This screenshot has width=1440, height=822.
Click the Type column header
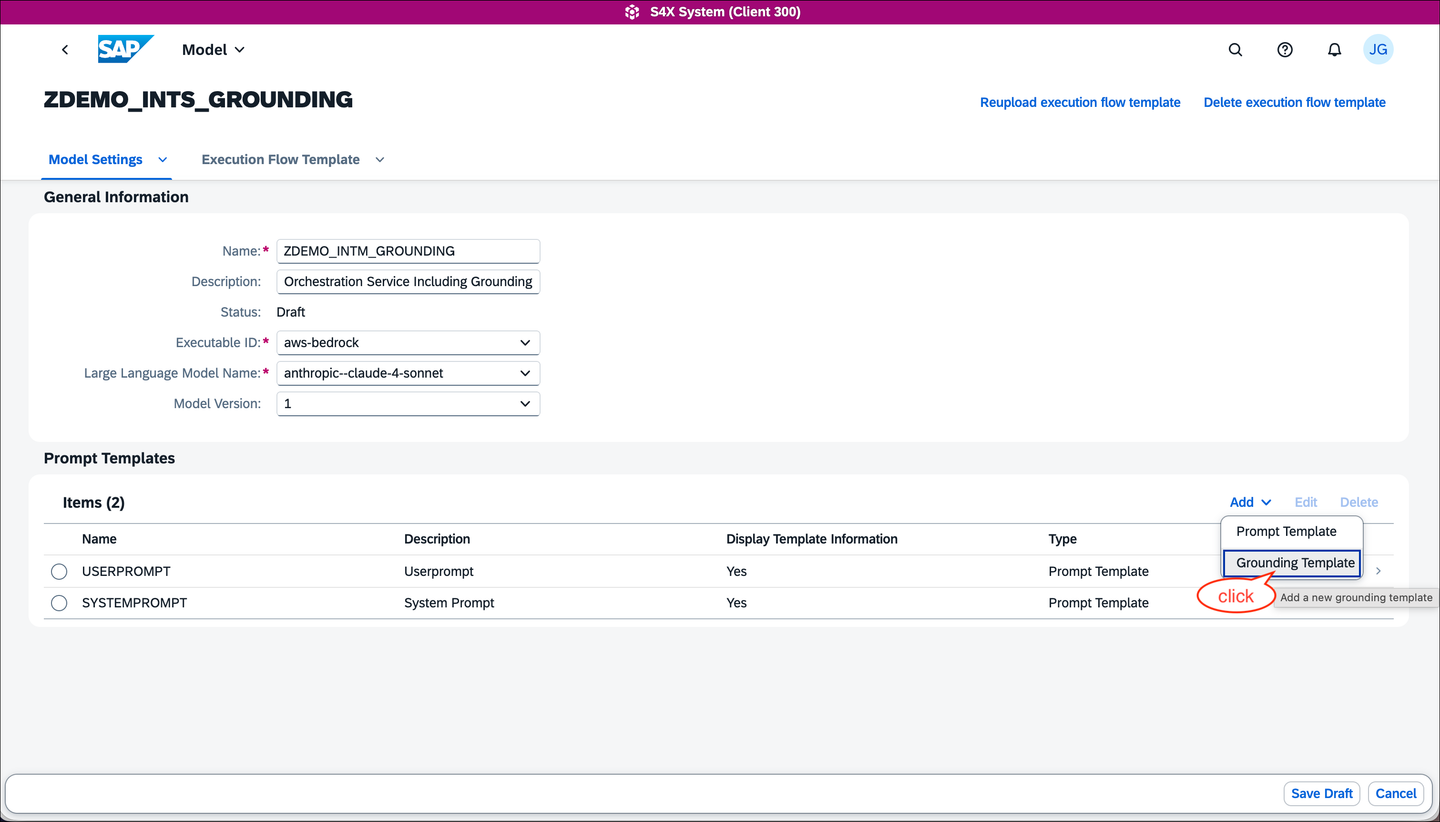[x=1063, y=539]
